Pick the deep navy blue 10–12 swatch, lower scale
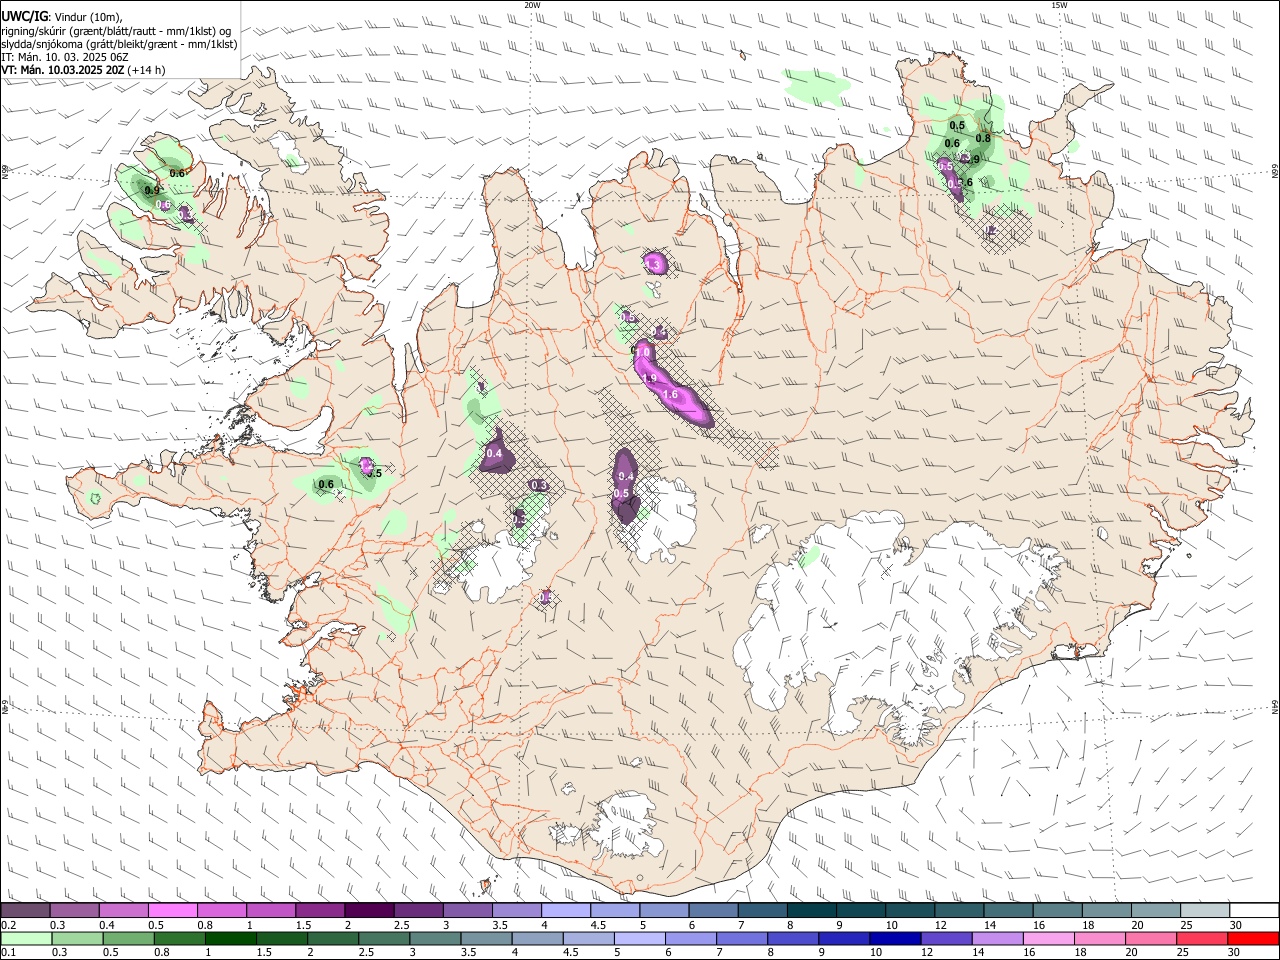The height and width of the screenshot is (960, 1280). point(894,938)
